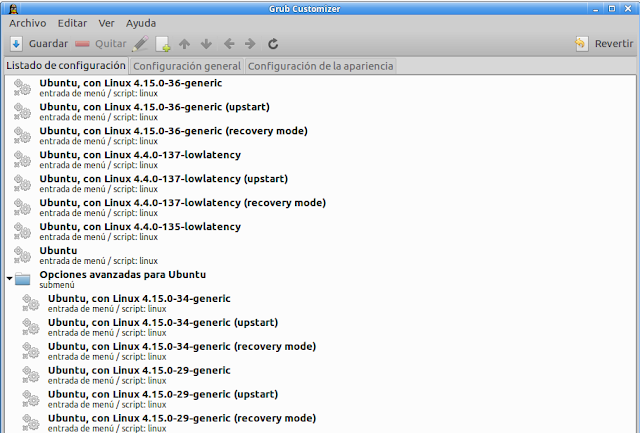640x433 pixels.
Task: Select Ubuntu 4.15.0-36-generic (recovery mode) row
Action: pos(320,135)
